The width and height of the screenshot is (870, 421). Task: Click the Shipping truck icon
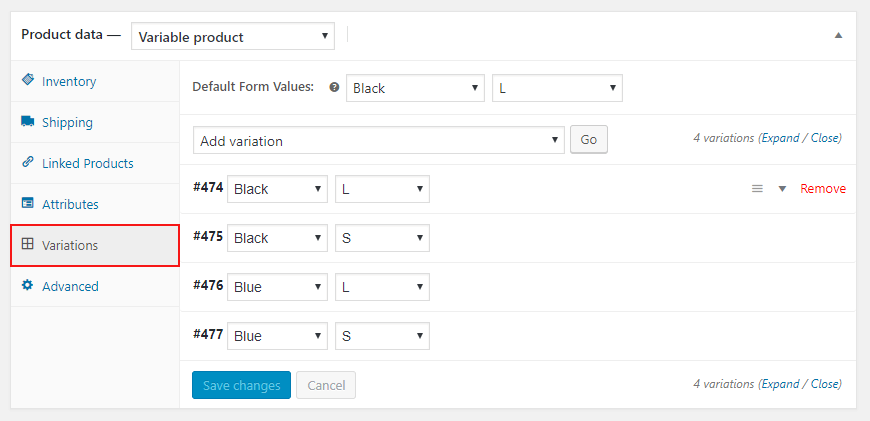[28, 122]
